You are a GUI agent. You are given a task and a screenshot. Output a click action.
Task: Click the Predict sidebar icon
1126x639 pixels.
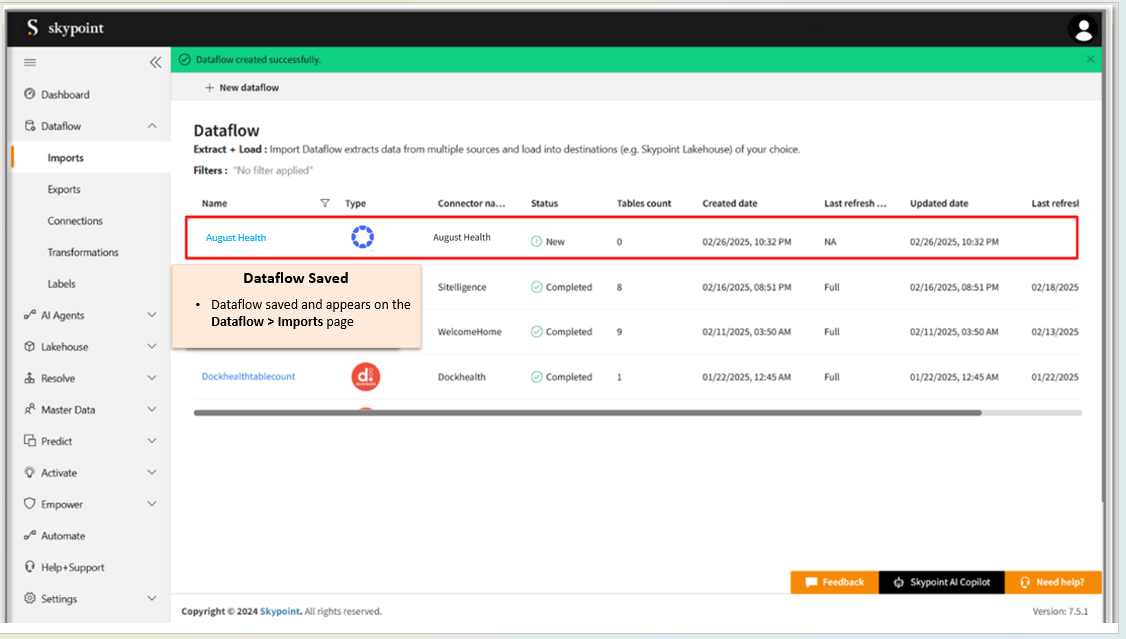[29, 441]
